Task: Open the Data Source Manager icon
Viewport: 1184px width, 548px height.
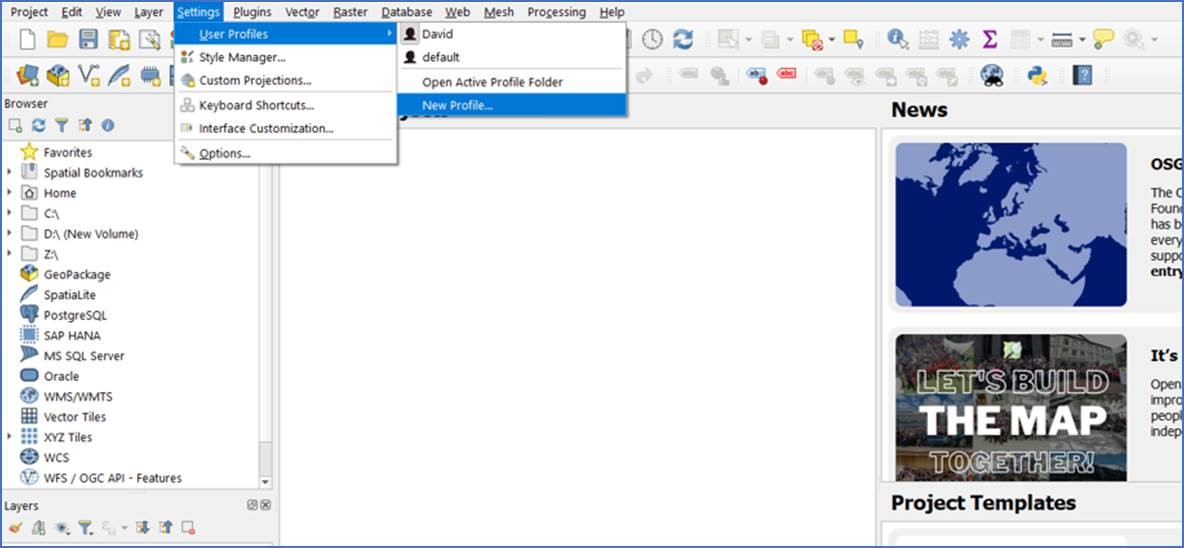Action: (28, 75)
